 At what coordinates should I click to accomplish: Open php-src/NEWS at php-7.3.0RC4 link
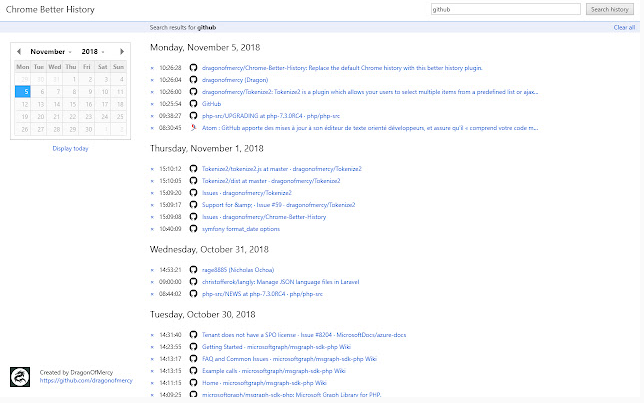[262, 294]
